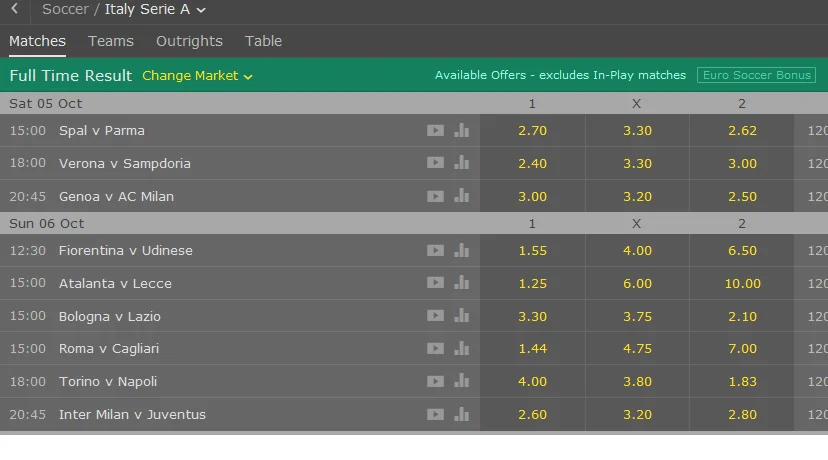This screenshot has height=460, width=828.
Task: Click video icon for Atalanta v Lecce
Action: point(435,283)
